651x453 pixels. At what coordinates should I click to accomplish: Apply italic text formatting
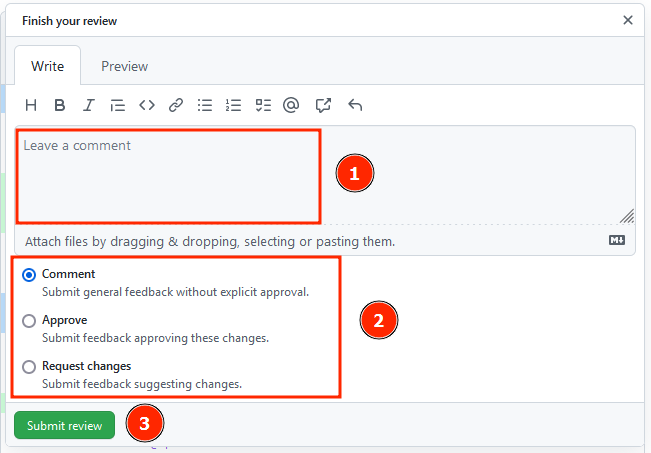pos(88,105)
